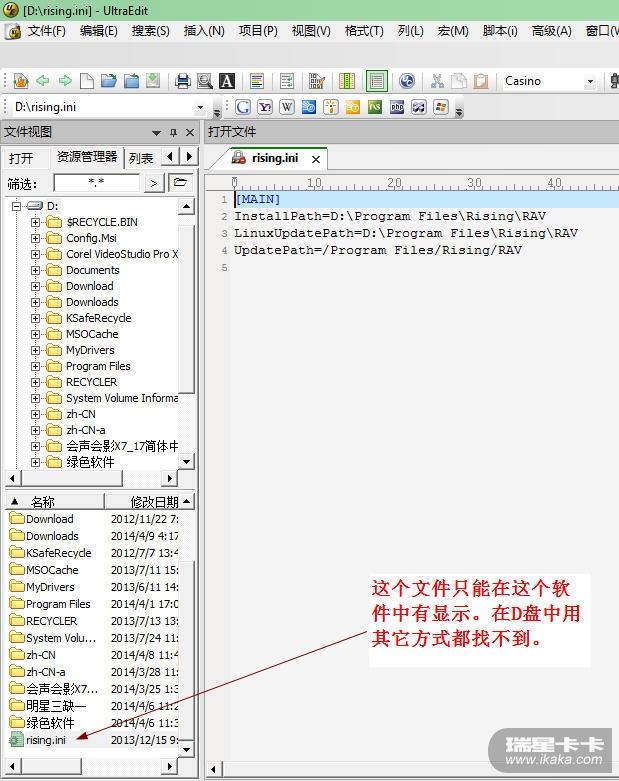Select MyDrivers in folder tree
619x781 pixels.
click(90, 350)
